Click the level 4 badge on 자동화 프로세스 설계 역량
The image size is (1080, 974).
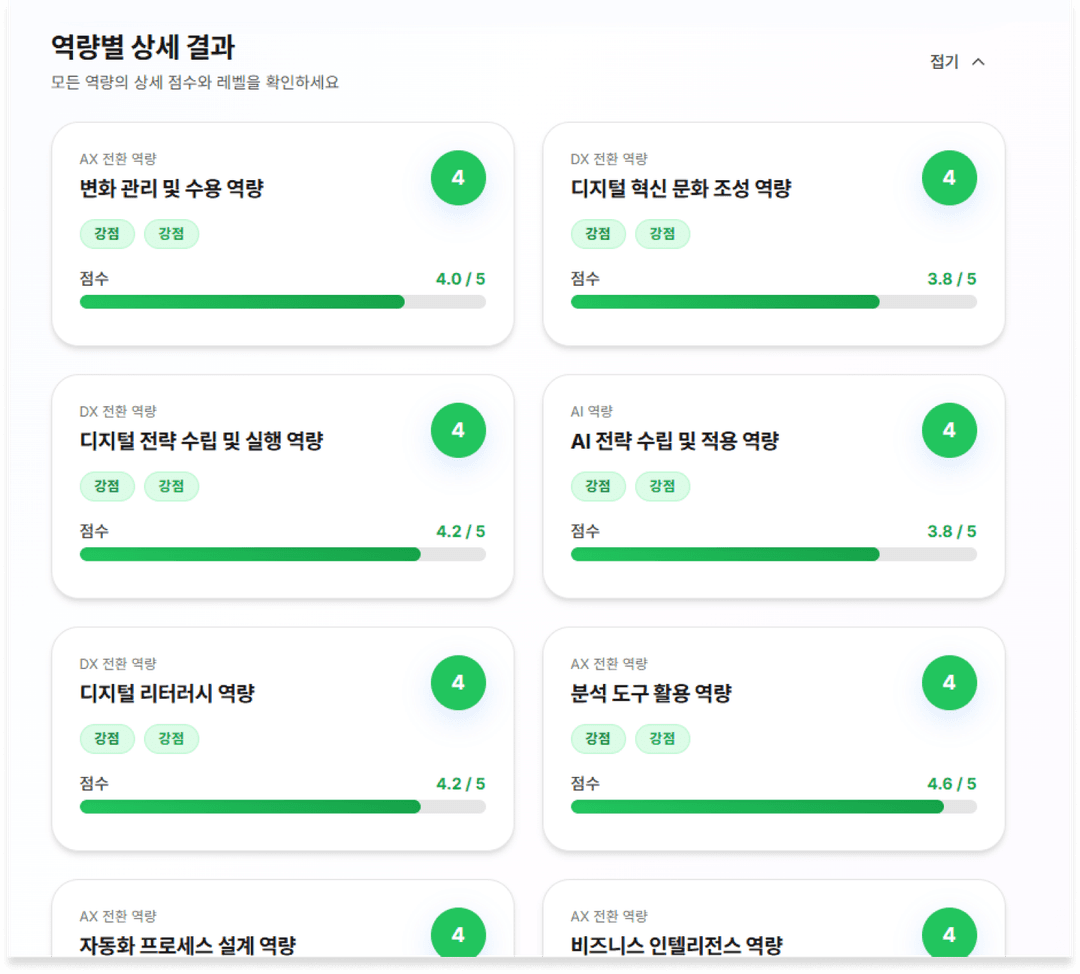[458, 934]
